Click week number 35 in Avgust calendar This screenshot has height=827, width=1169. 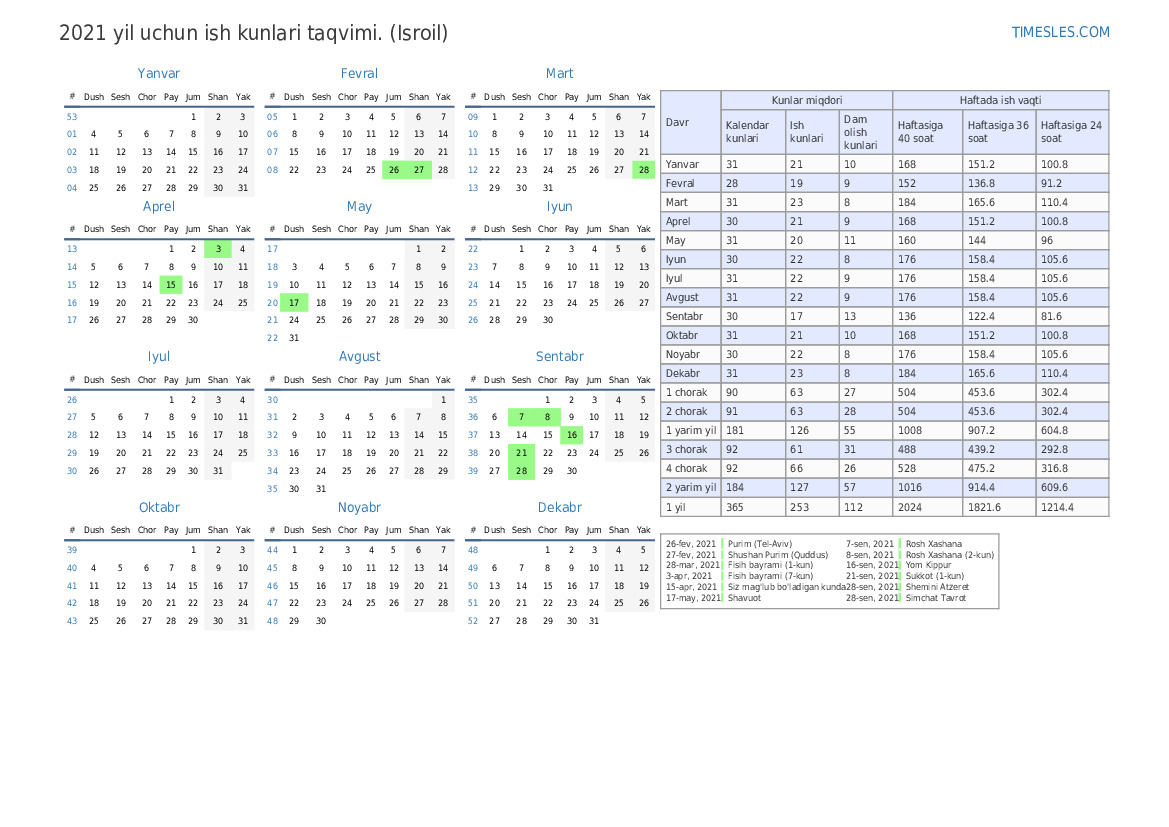tap(272, 489)
